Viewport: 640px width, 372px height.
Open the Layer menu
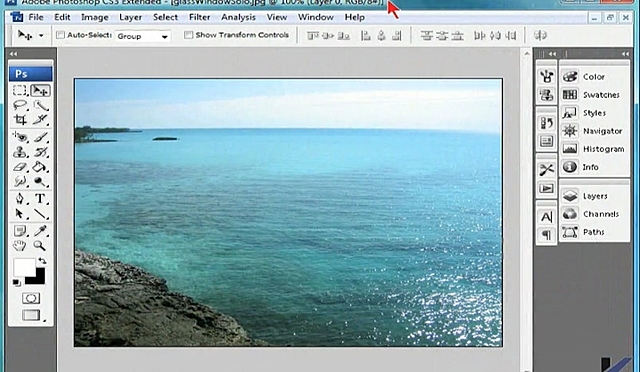(x=131, y=17)
